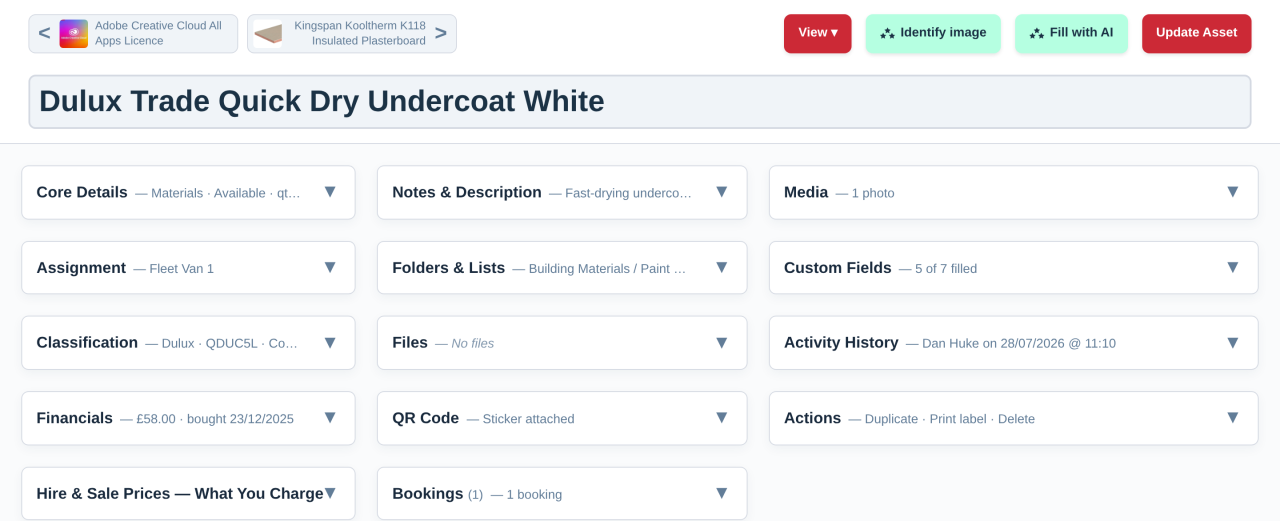
Task: Click the 'Building Materials / Paint' folder summary
Action: (x=607, y=269)
